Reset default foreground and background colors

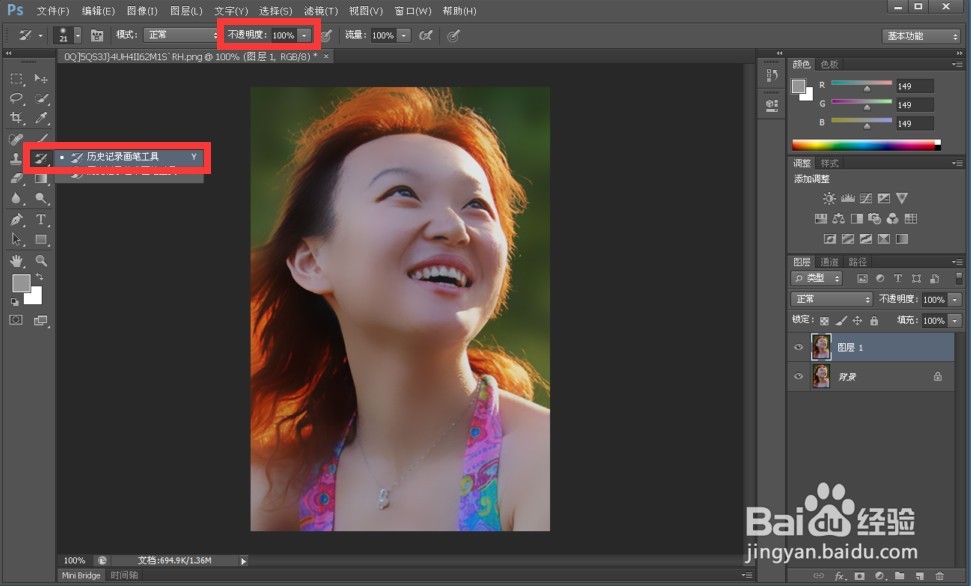[x=14, y=302]
